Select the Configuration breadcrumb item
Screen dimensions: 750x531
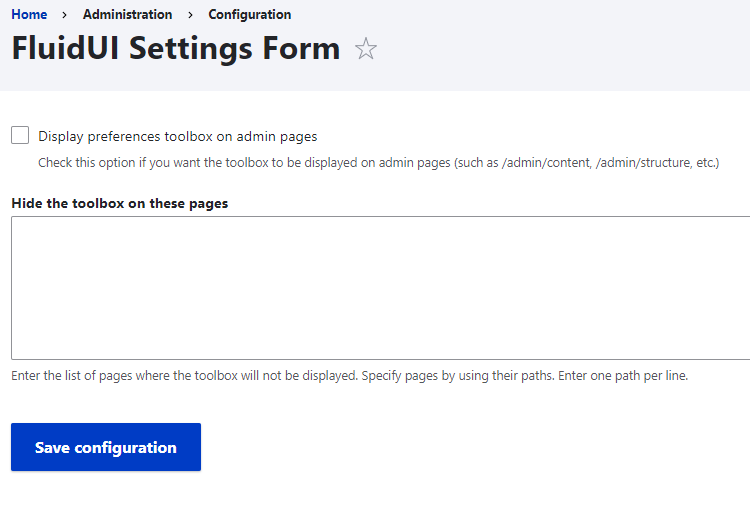coord(249,14)
